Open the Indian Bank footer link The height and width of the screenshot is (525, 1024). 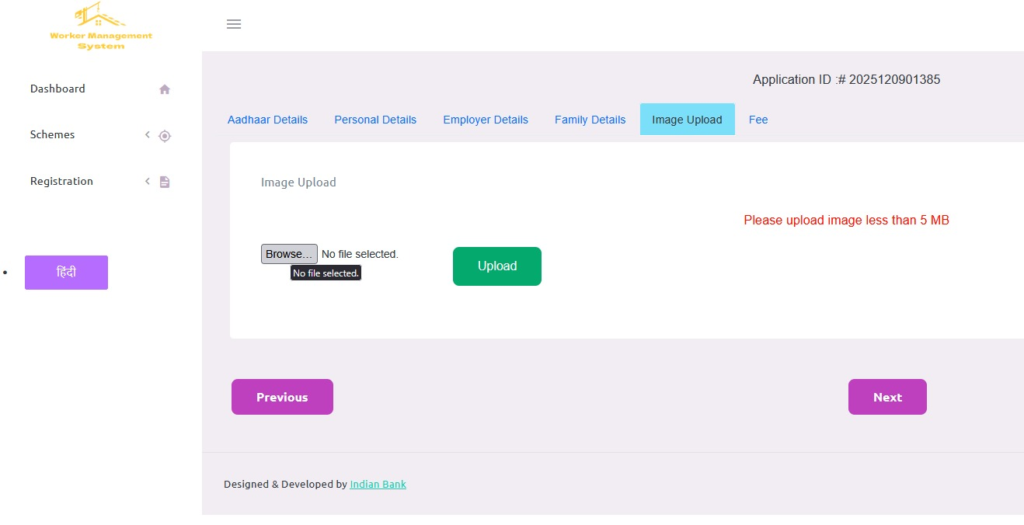coord(378,485)
